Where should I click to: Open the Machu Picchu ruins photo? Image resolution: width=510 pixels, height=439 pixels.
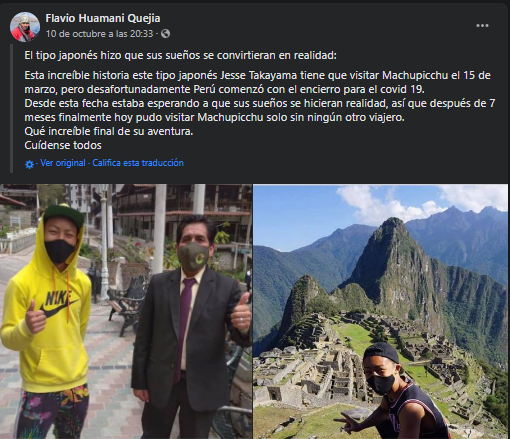[x=381, y=311]
